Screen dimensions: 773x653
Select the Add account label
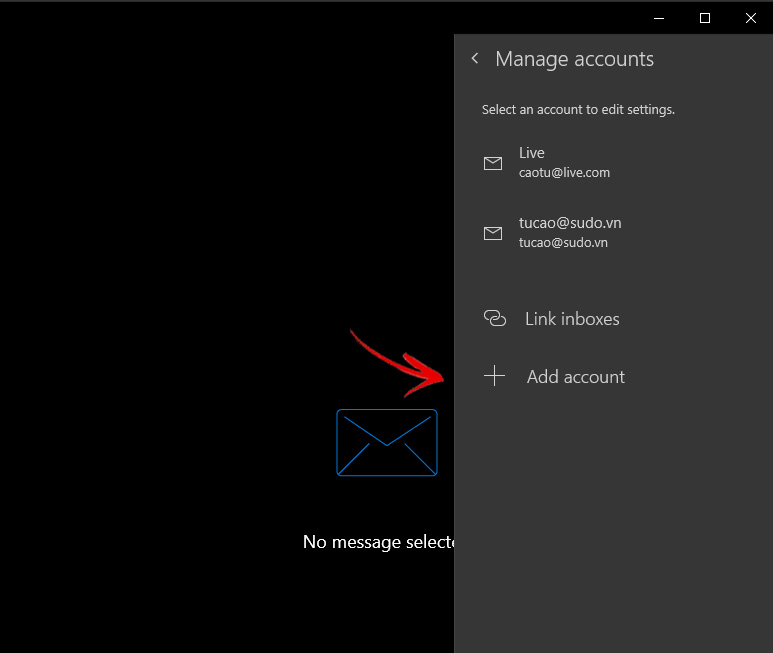(576, 377)
